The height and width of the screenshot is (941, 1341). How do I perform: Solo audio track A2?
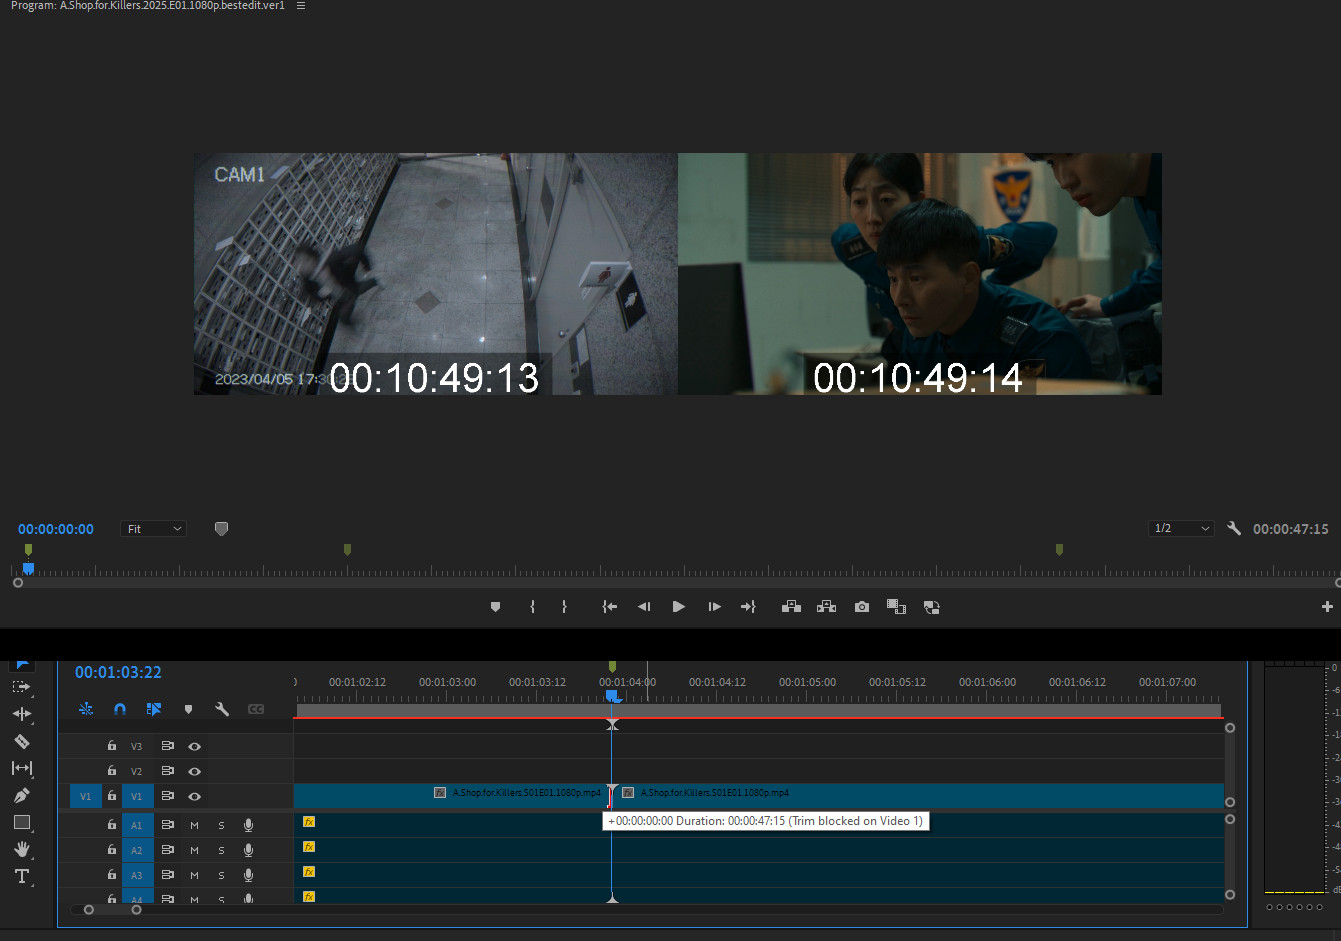221,850
